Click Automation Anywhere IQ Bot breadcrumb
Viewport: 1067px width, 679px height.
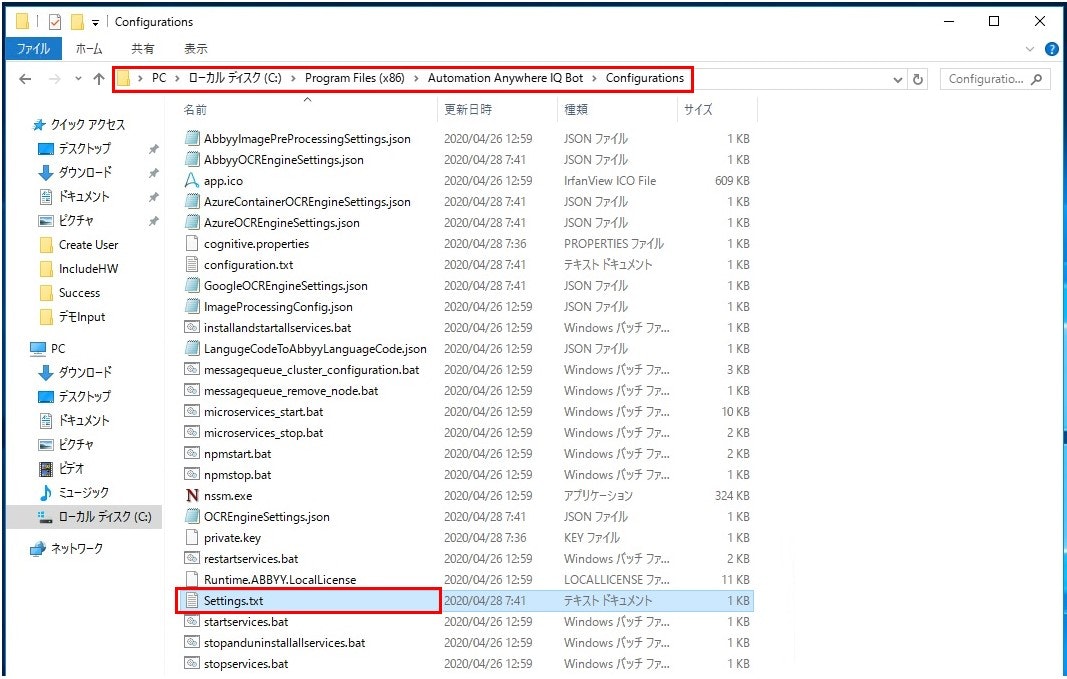coord(506,78)
